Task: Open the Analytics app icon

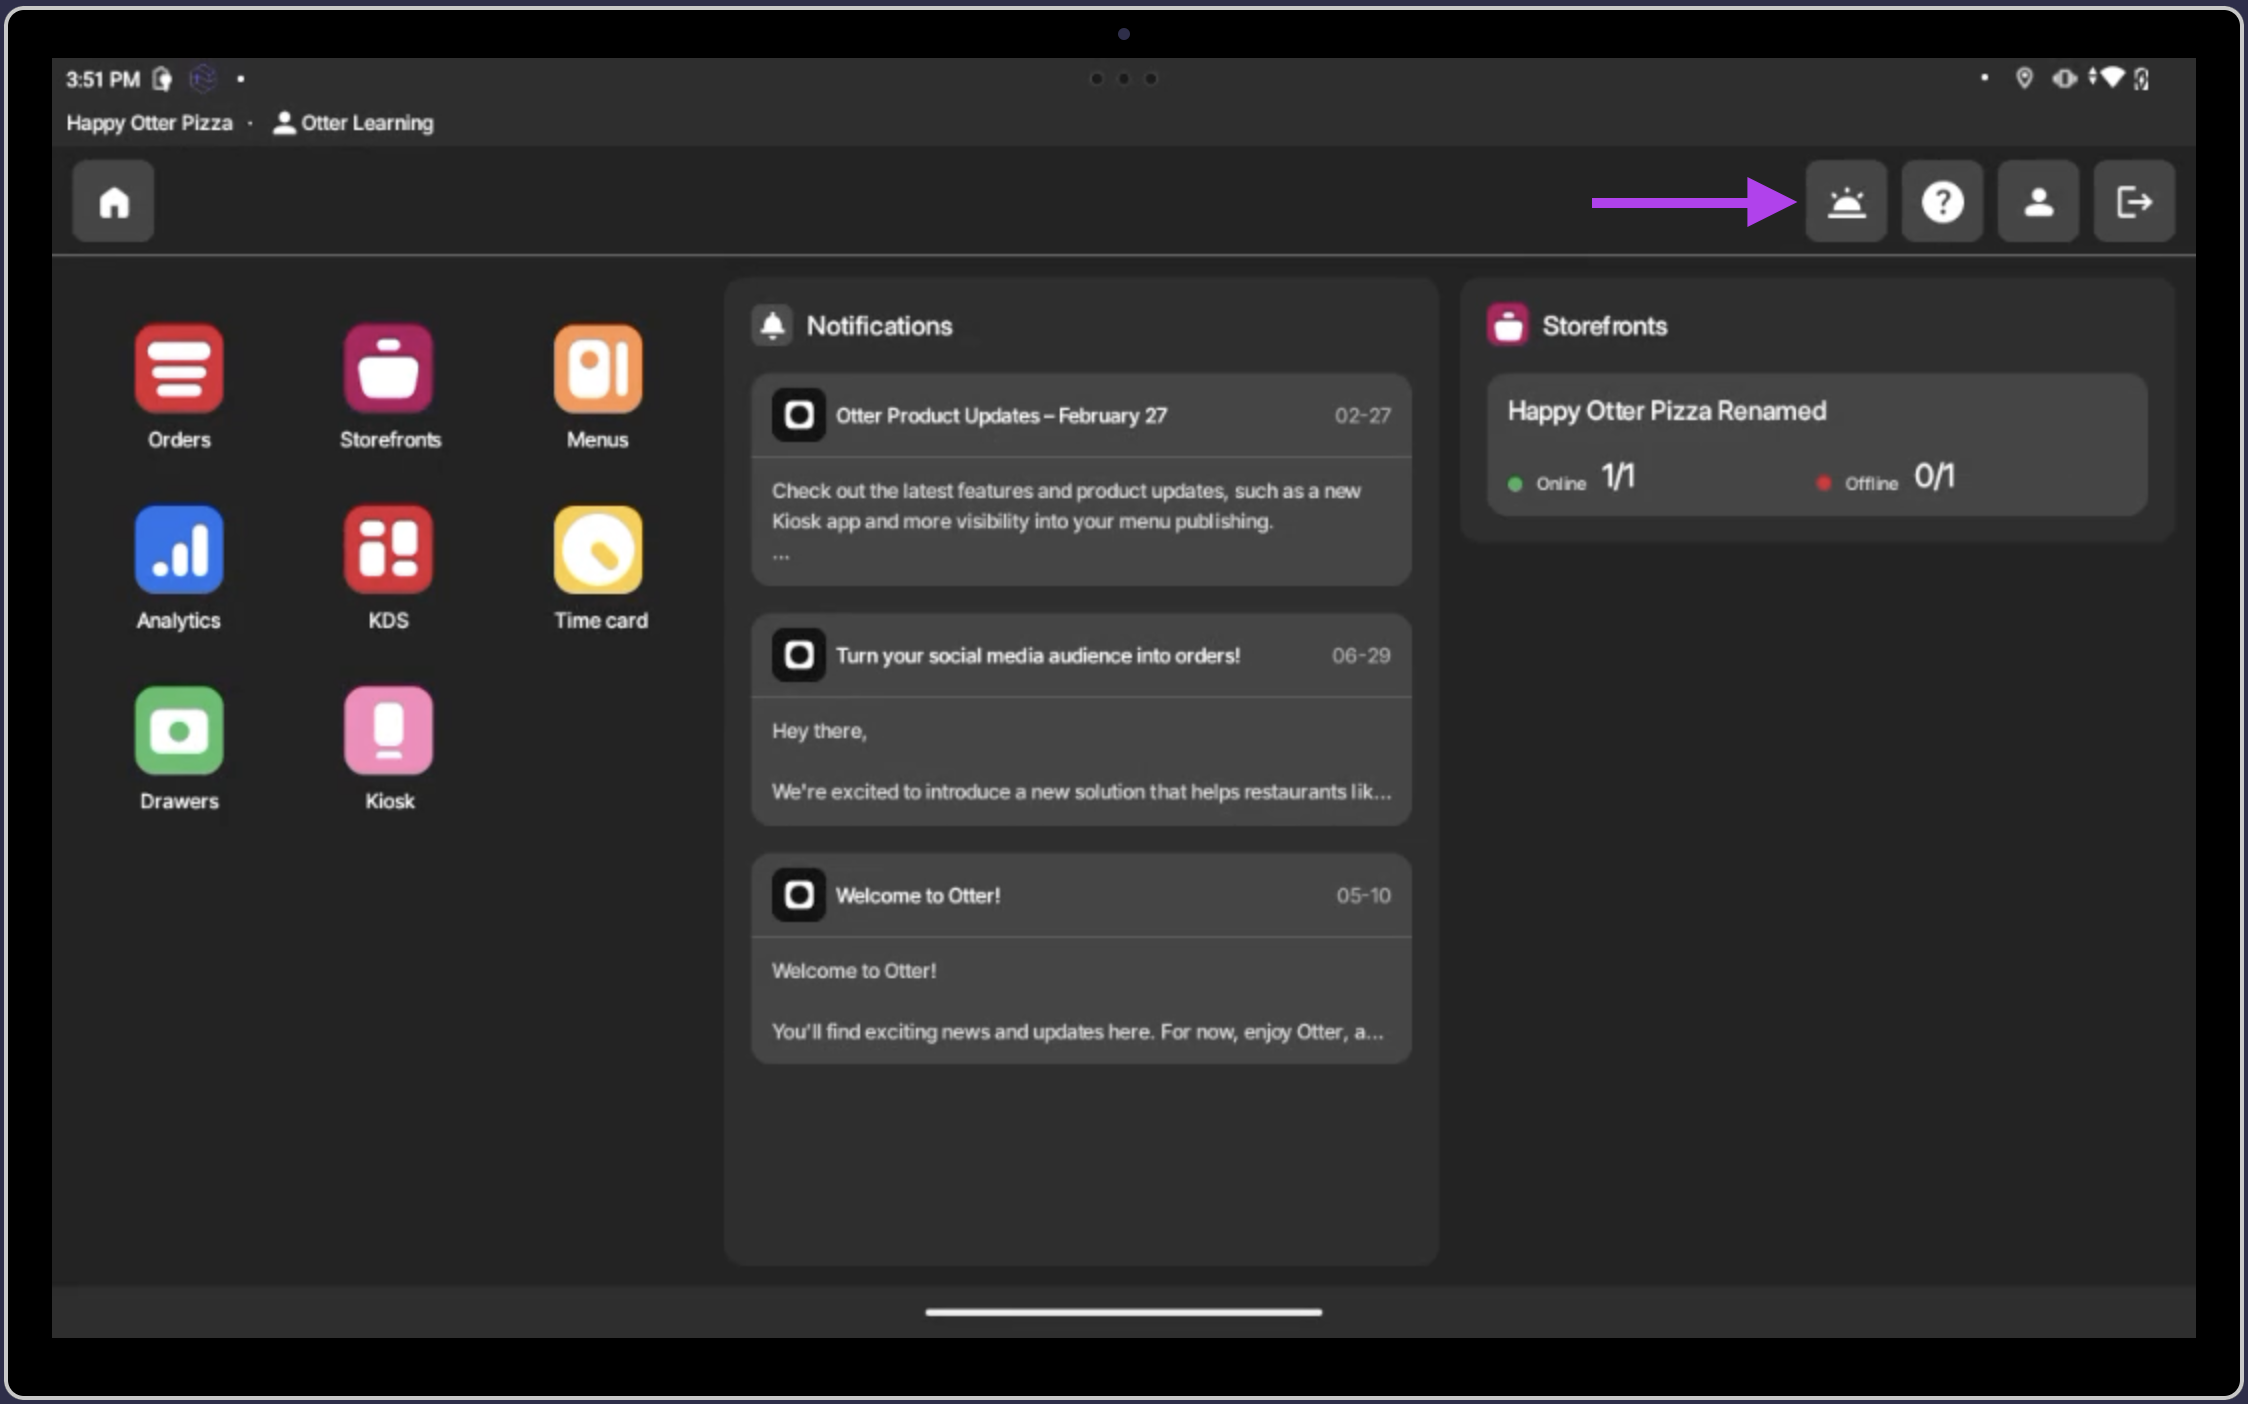Action: click(179, 550)
